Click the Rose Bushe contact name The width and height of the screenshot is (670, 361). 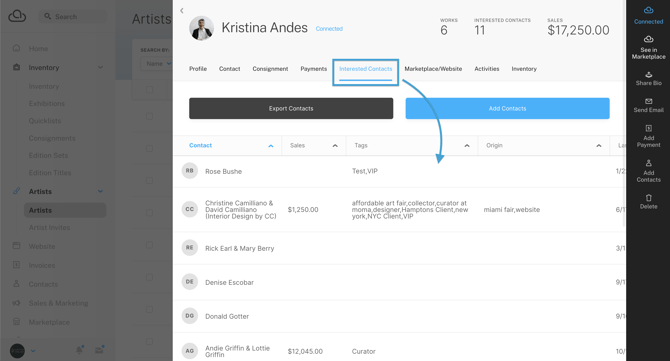pyautogui.click(x=223, y=171)
